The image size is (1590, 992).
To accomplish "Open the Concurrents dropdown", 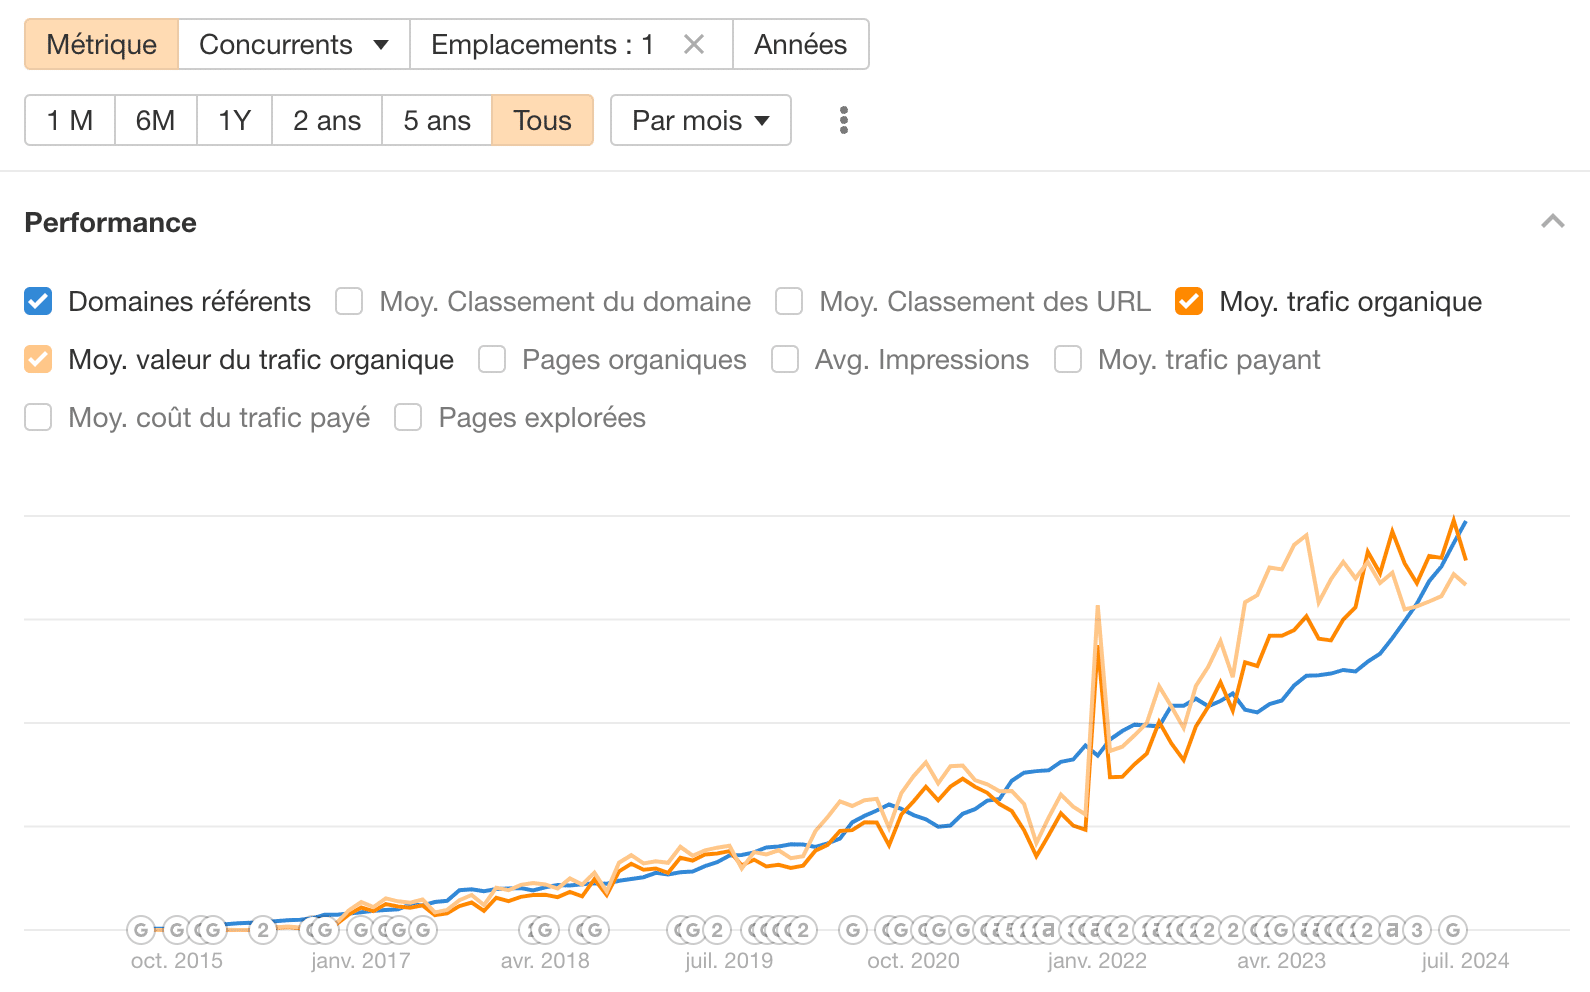I will (x=294, y=44).
